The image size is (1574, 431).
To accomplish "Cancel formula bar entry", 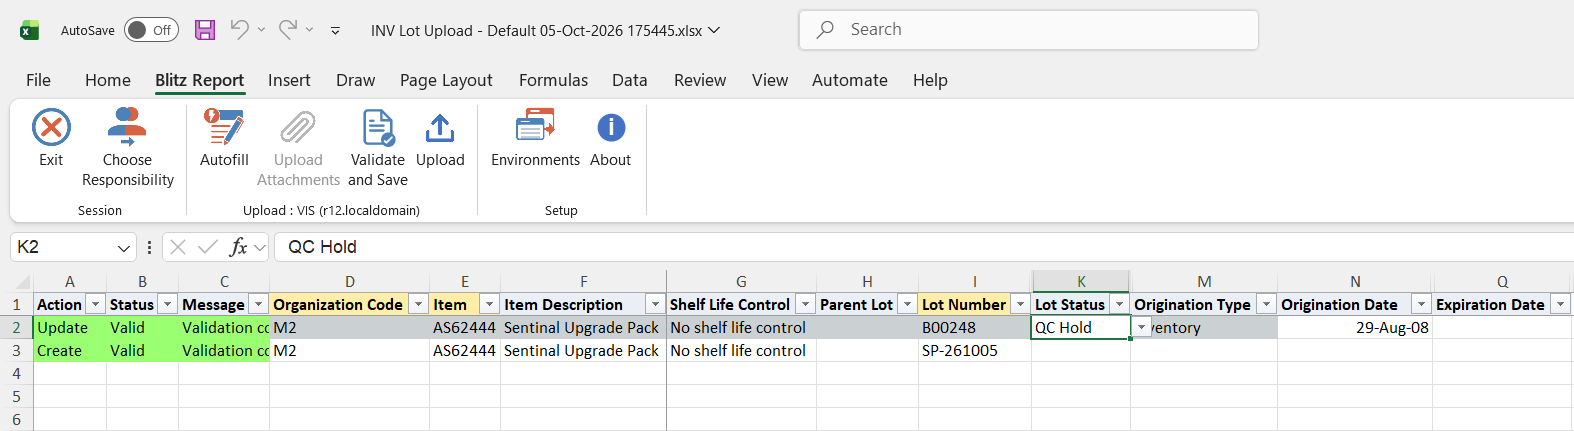I will pos(178,247).
